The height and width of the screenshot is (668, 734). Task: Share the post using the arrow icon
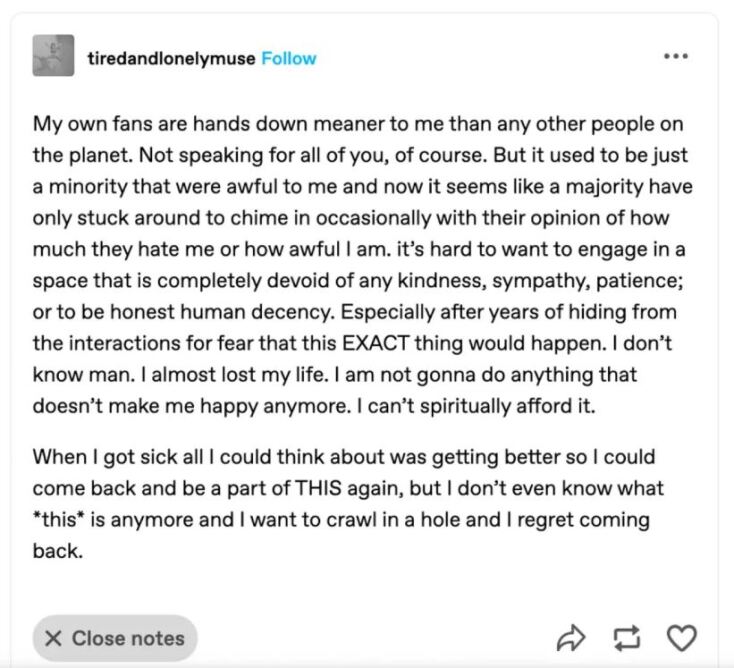point(570,637)
